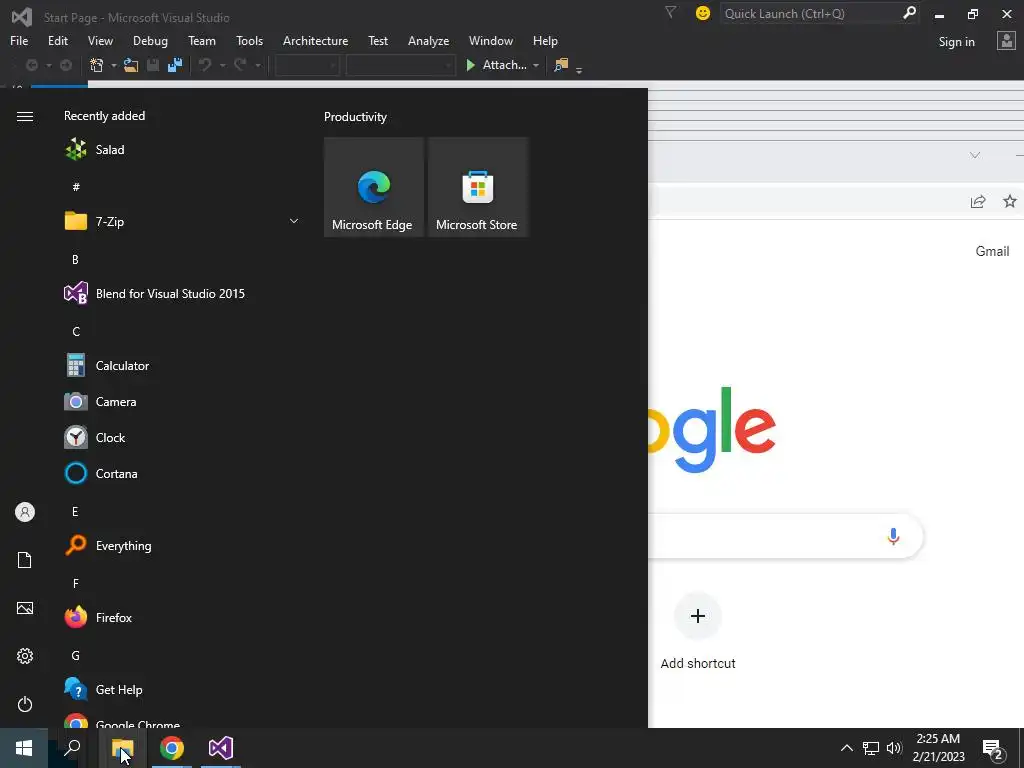Image resolution: width=1024 pixels, height=768 pixels.
Task: Click the Chrome bookmark star icon
Action: (1010, 201)
